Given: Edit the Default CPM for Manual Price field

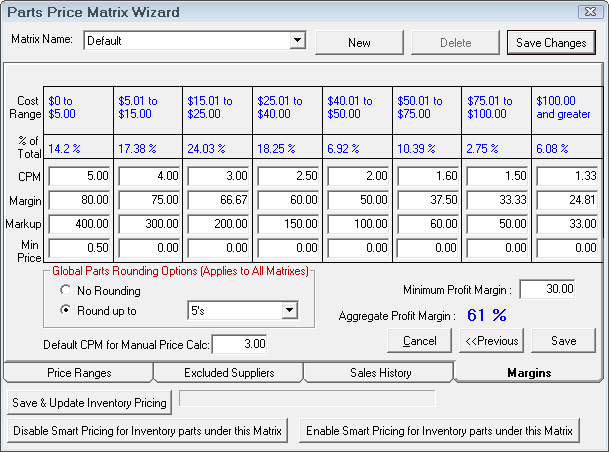Looking at the screenshot, I should [239, 344].
